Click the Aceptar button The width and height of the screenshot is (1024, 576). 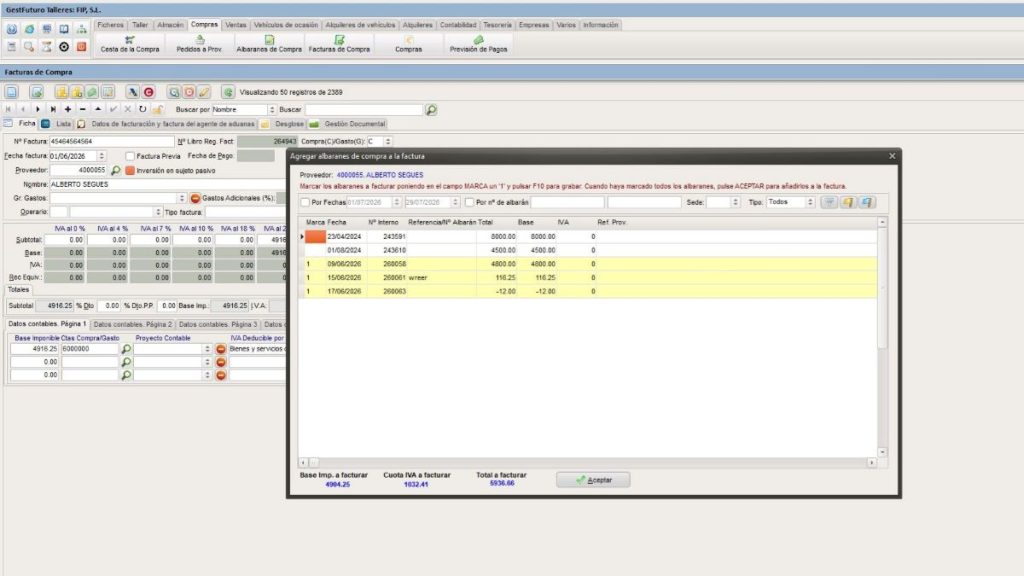pyautogui.click(x=593, y=480)
